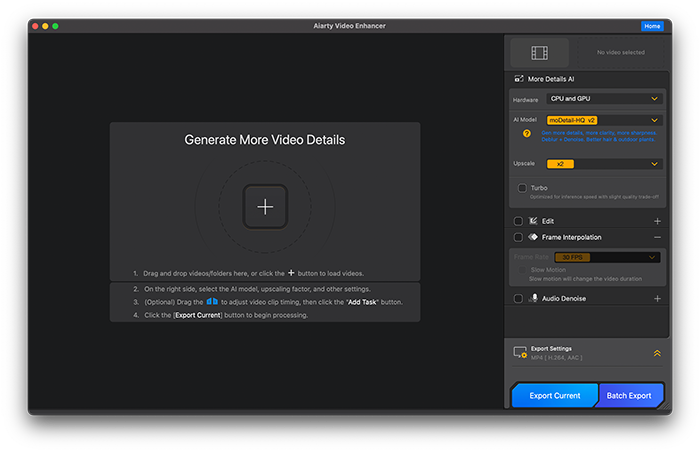This screenshot has height=452, width=700.
Task: Click the film strip video icon
Action: pos(539,53)
